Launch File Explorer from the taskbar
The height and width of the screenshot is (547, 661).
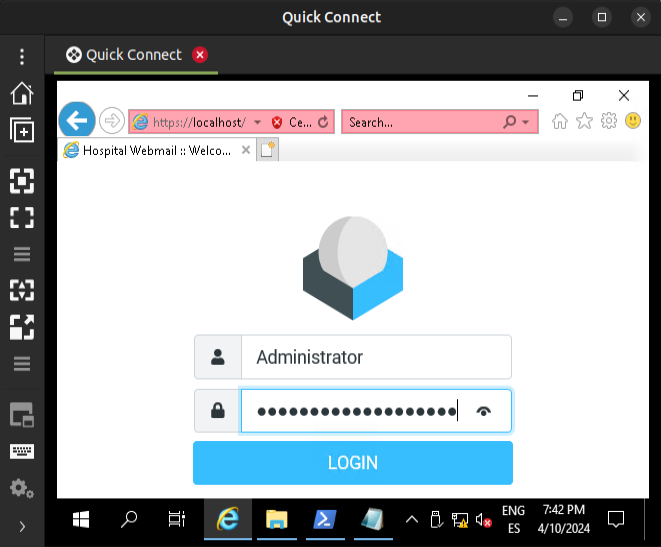[277, 519]
